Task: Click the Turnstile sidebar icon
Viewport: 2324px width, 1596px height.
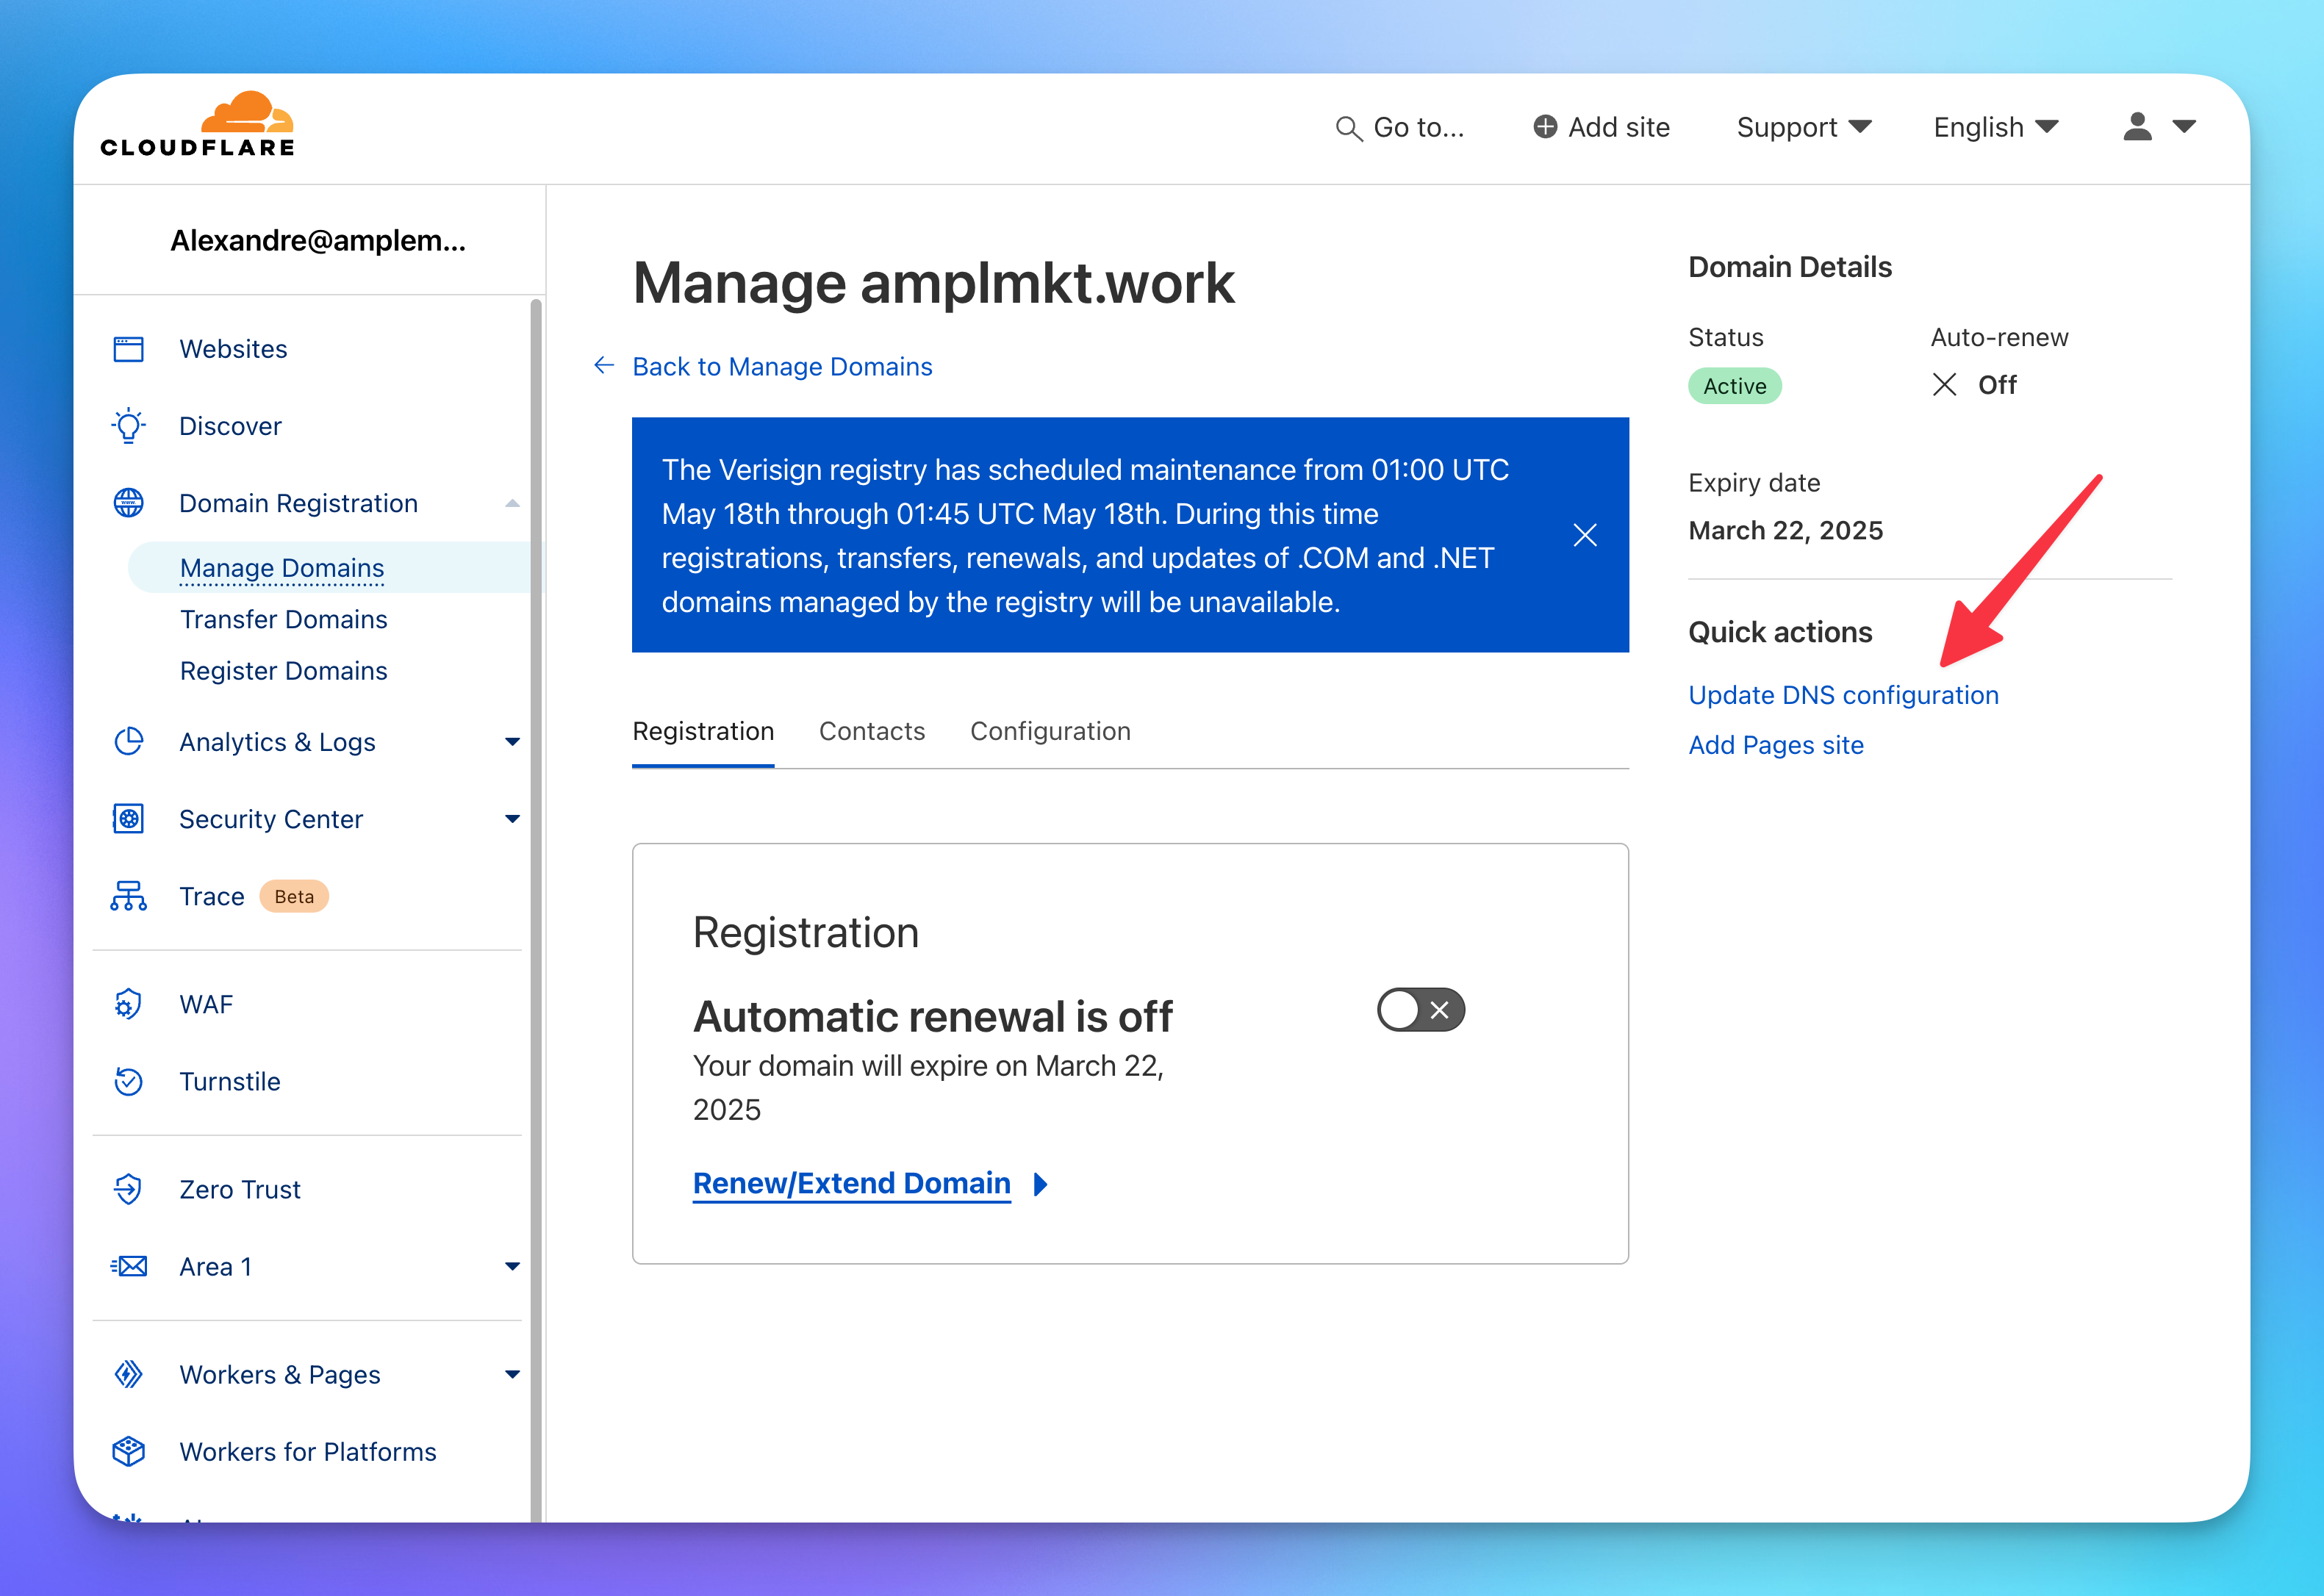Action: click(128, 1081)
